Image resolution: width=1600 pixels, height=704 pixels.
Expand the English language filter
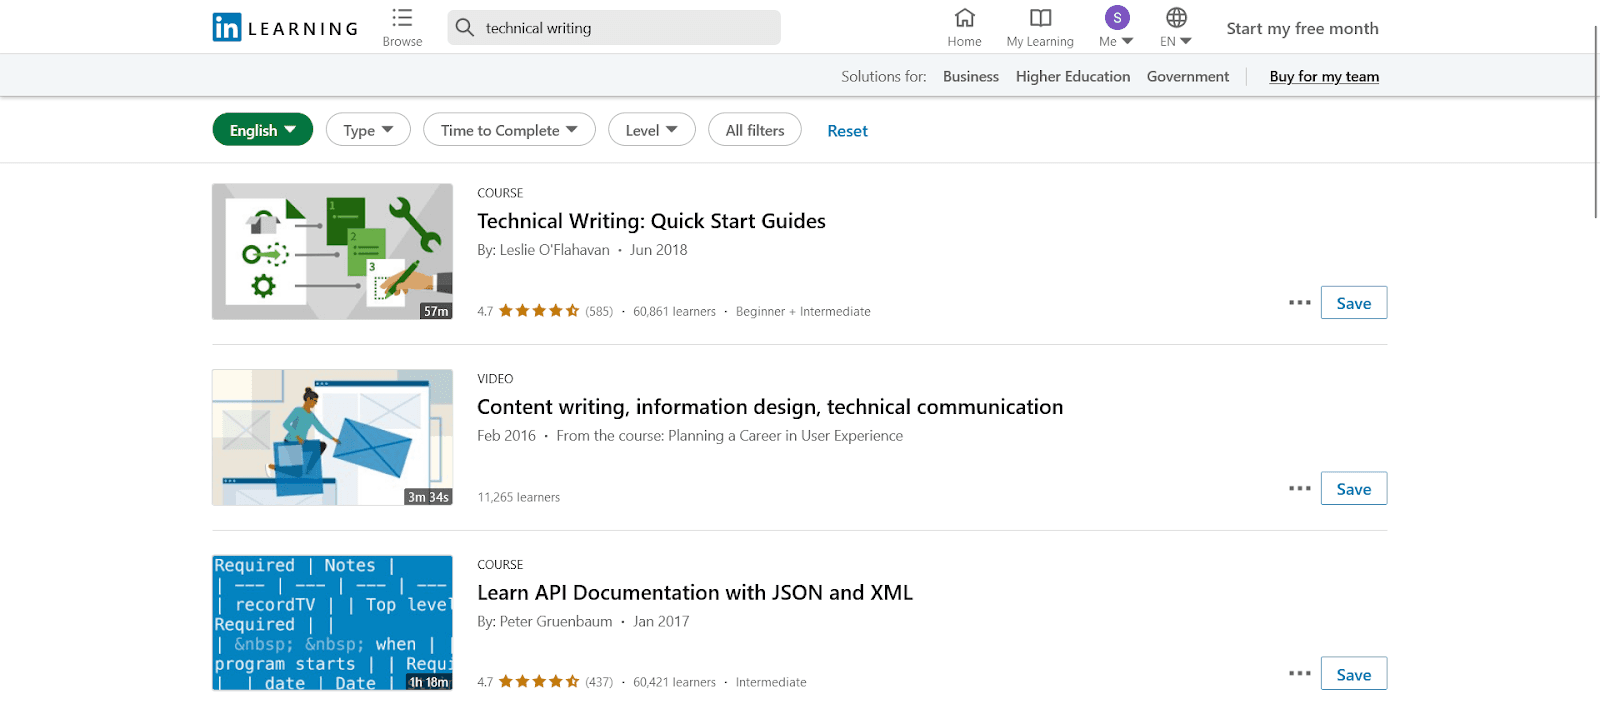(262, 130)
